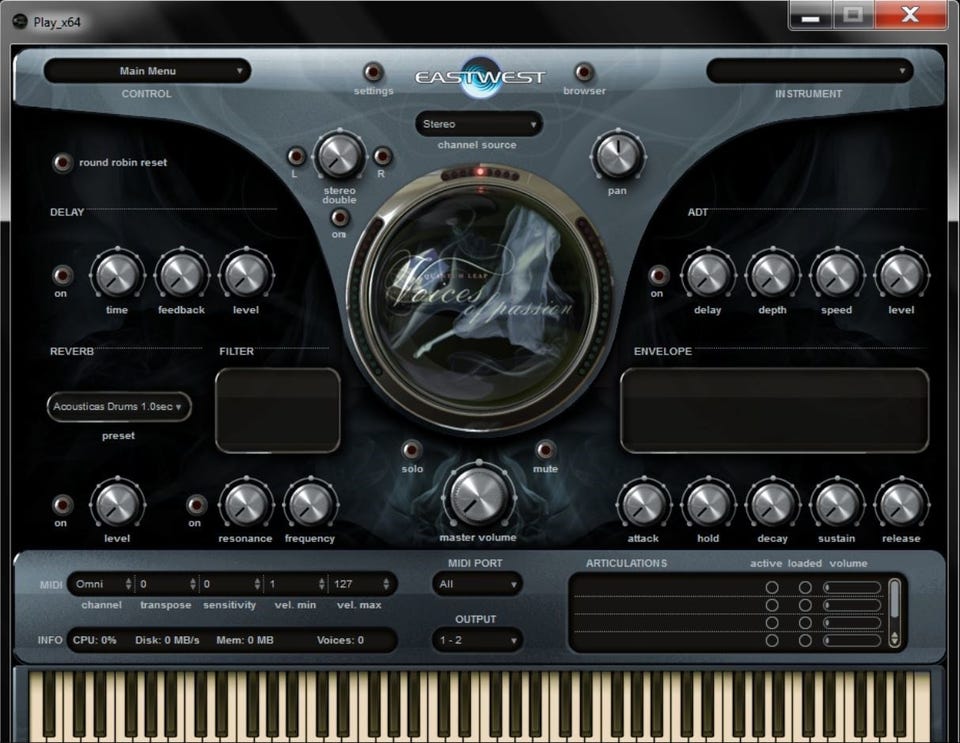Open the reverb preset dropdown
Viewport: 960px width, 743px height.
pos(119,406)
